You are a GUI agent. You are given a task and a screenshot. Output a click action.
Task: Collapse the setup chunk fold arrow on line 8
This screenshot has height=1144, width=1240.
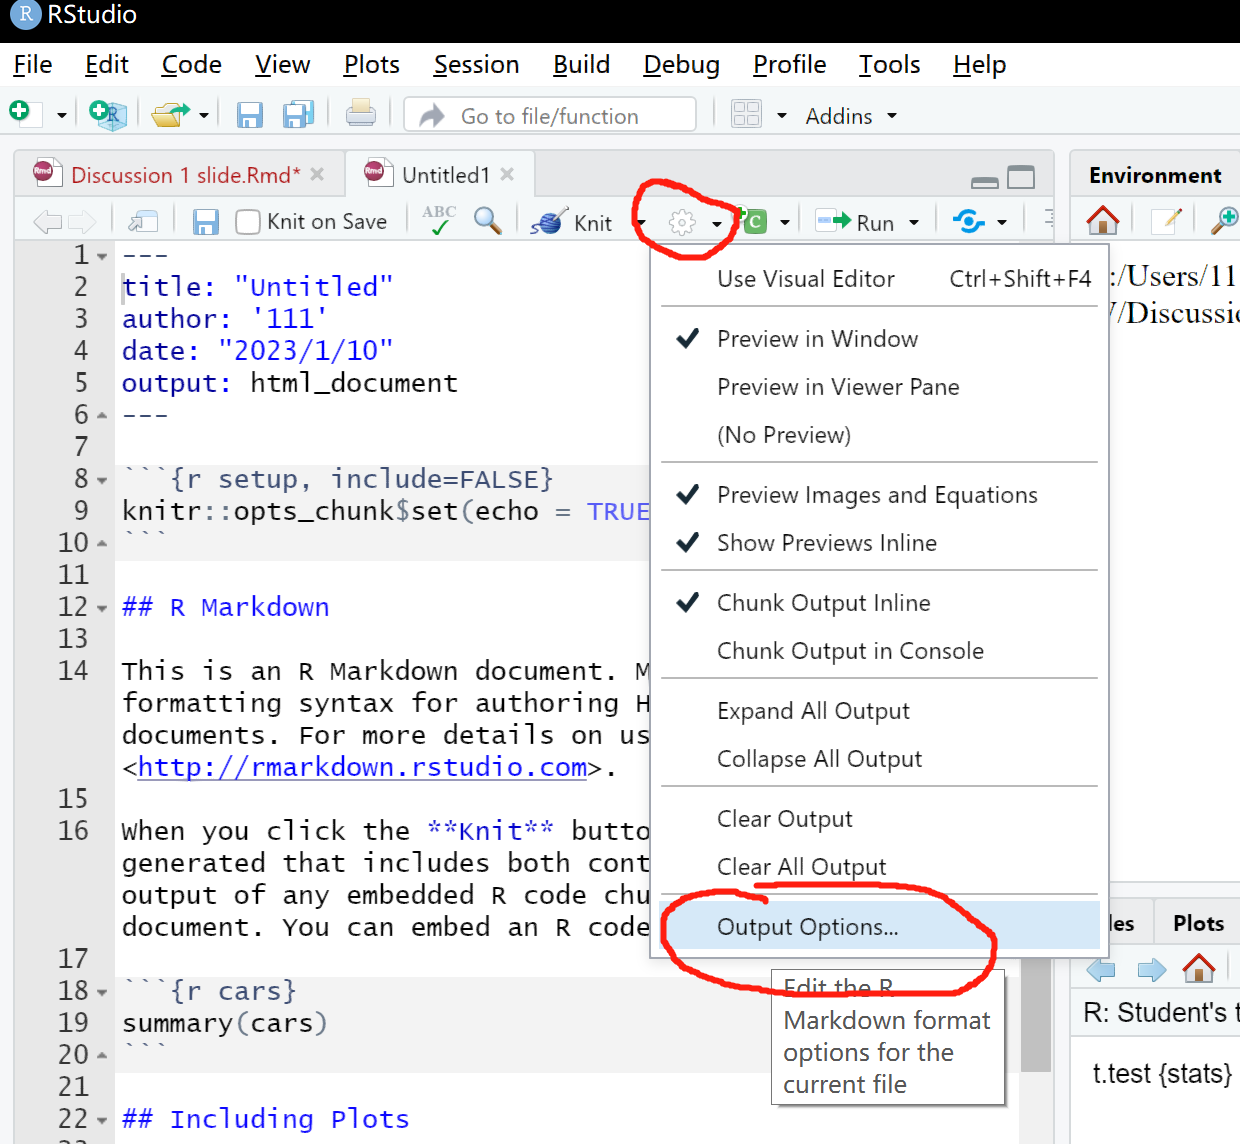pos(102,481)
